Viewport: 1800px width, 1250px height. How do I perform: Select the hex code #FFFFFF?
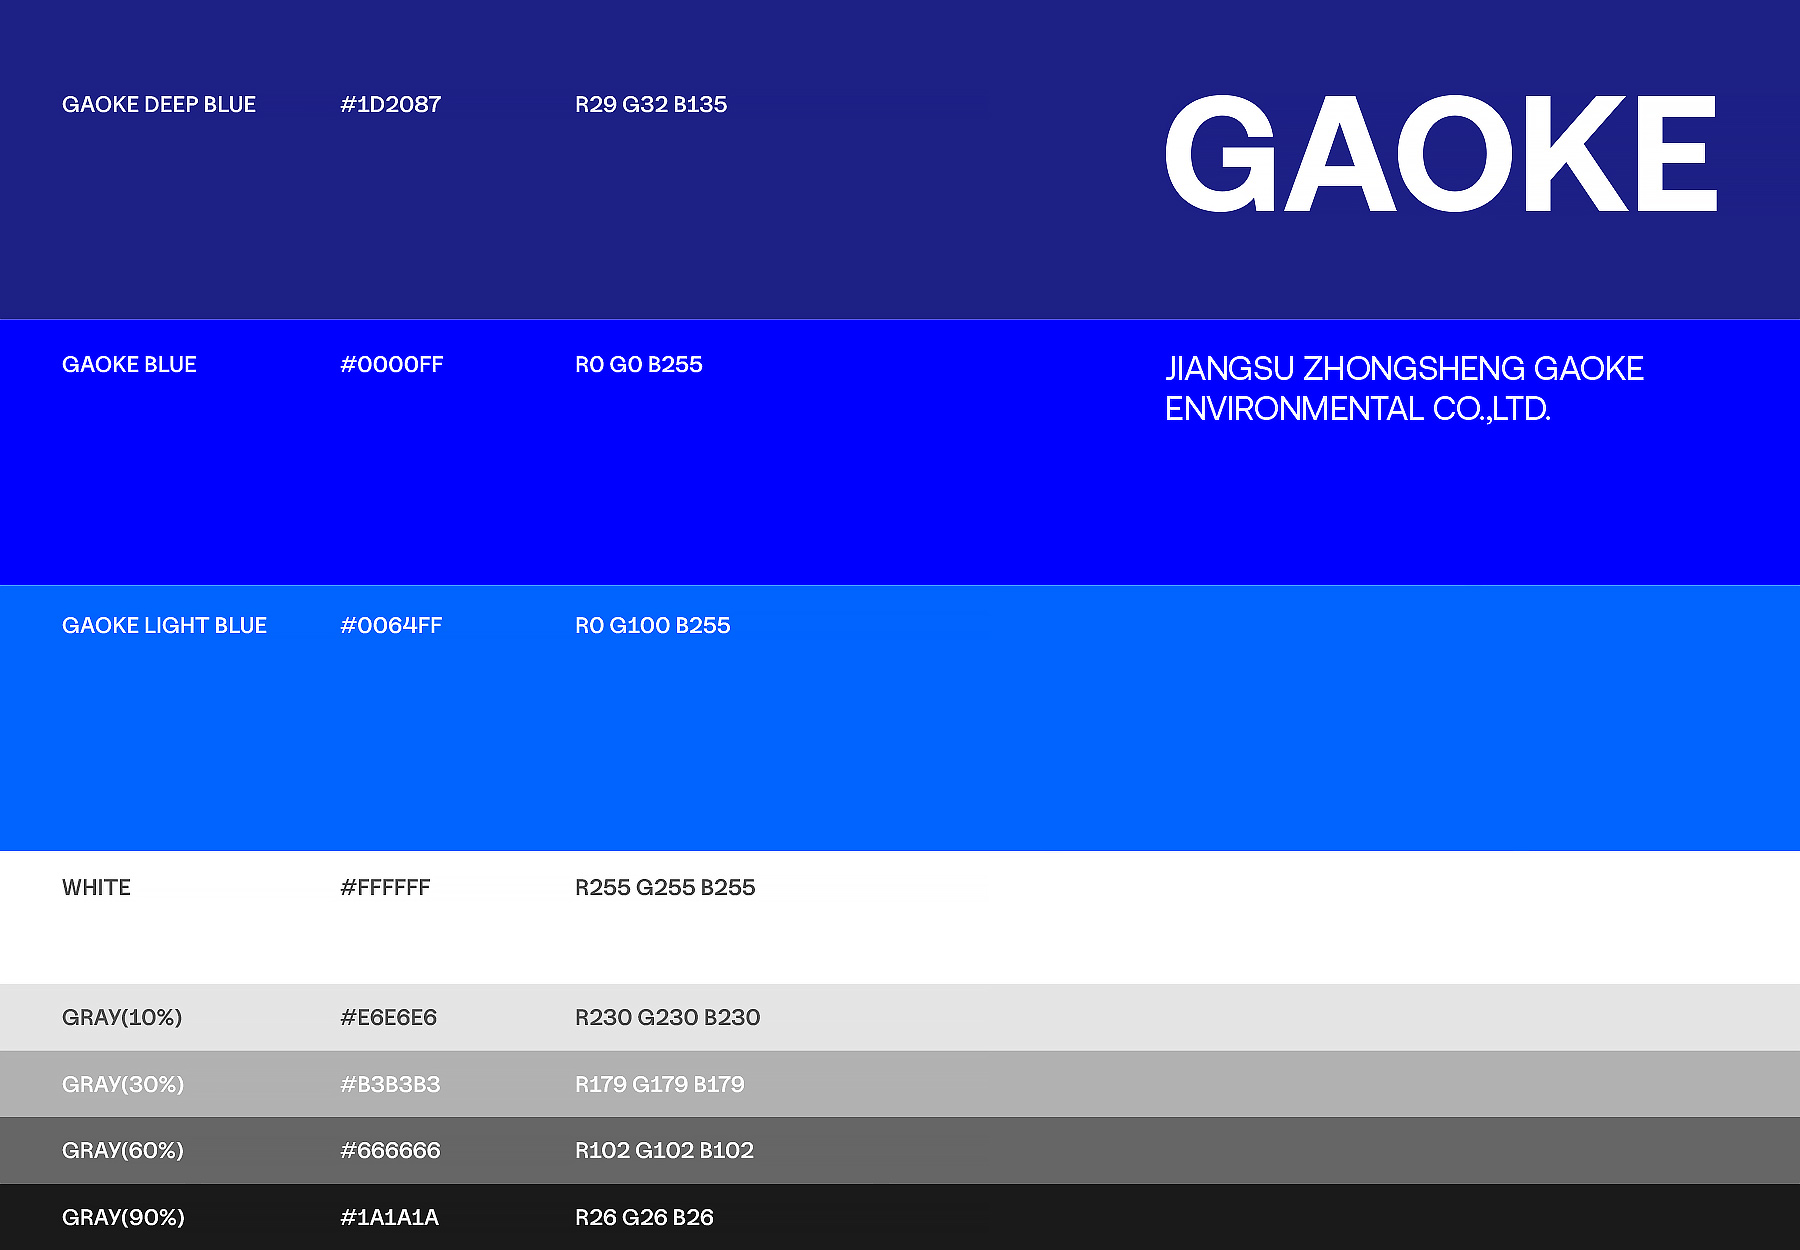(385, 887)
